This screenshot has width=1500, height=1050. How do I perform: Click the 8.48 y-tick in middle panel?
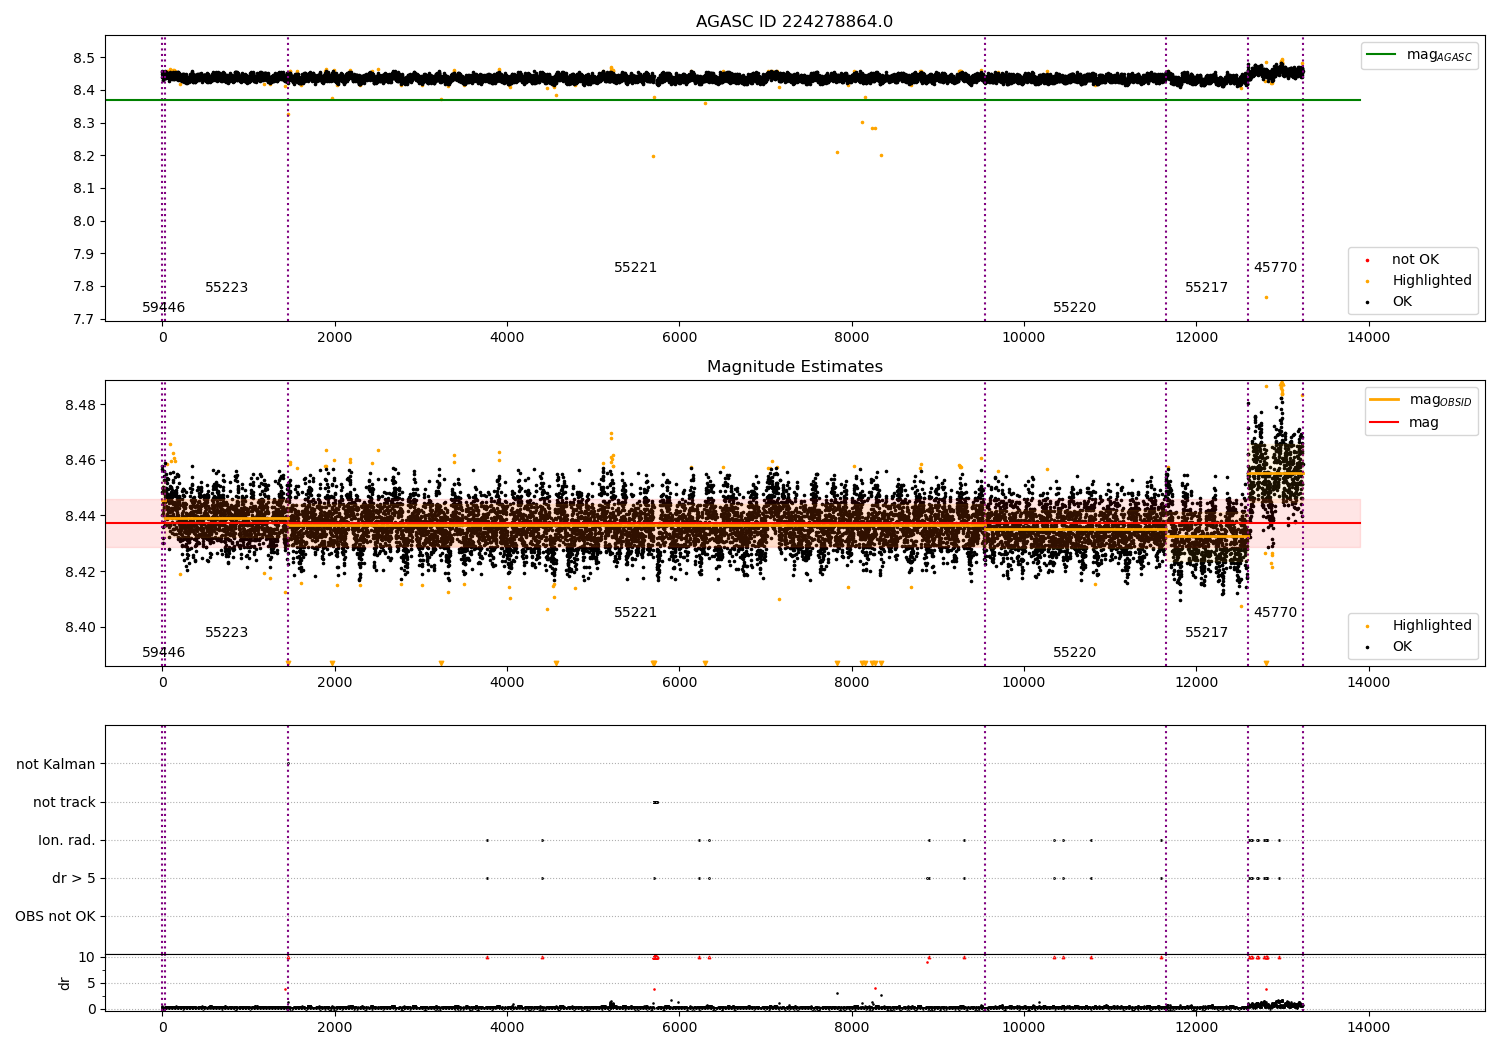point(80,405)
